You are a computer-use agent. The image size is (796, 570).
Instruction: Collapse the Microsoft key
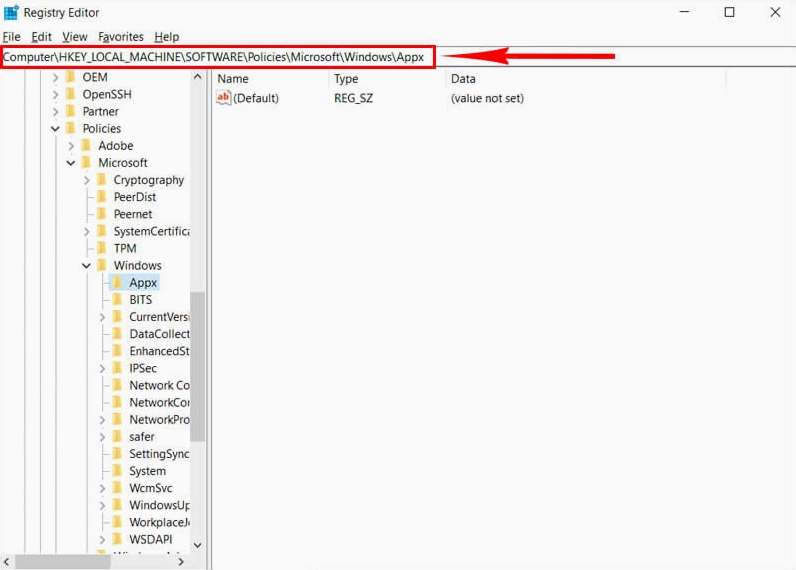pyautogui.click(x=71, y=163)
